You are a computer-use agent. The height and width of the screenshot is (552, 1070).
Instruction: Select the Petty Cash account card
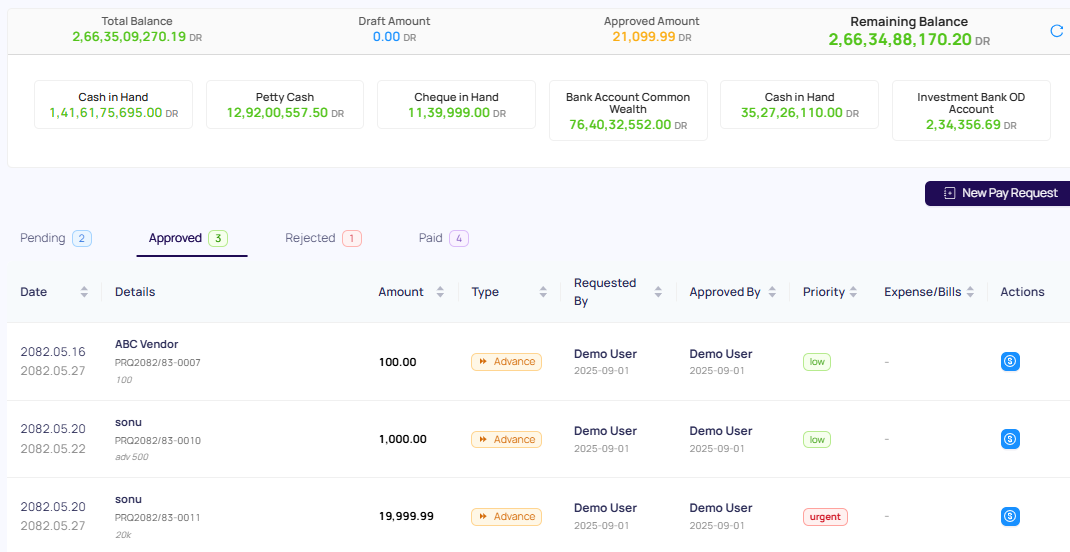(285, 105)
